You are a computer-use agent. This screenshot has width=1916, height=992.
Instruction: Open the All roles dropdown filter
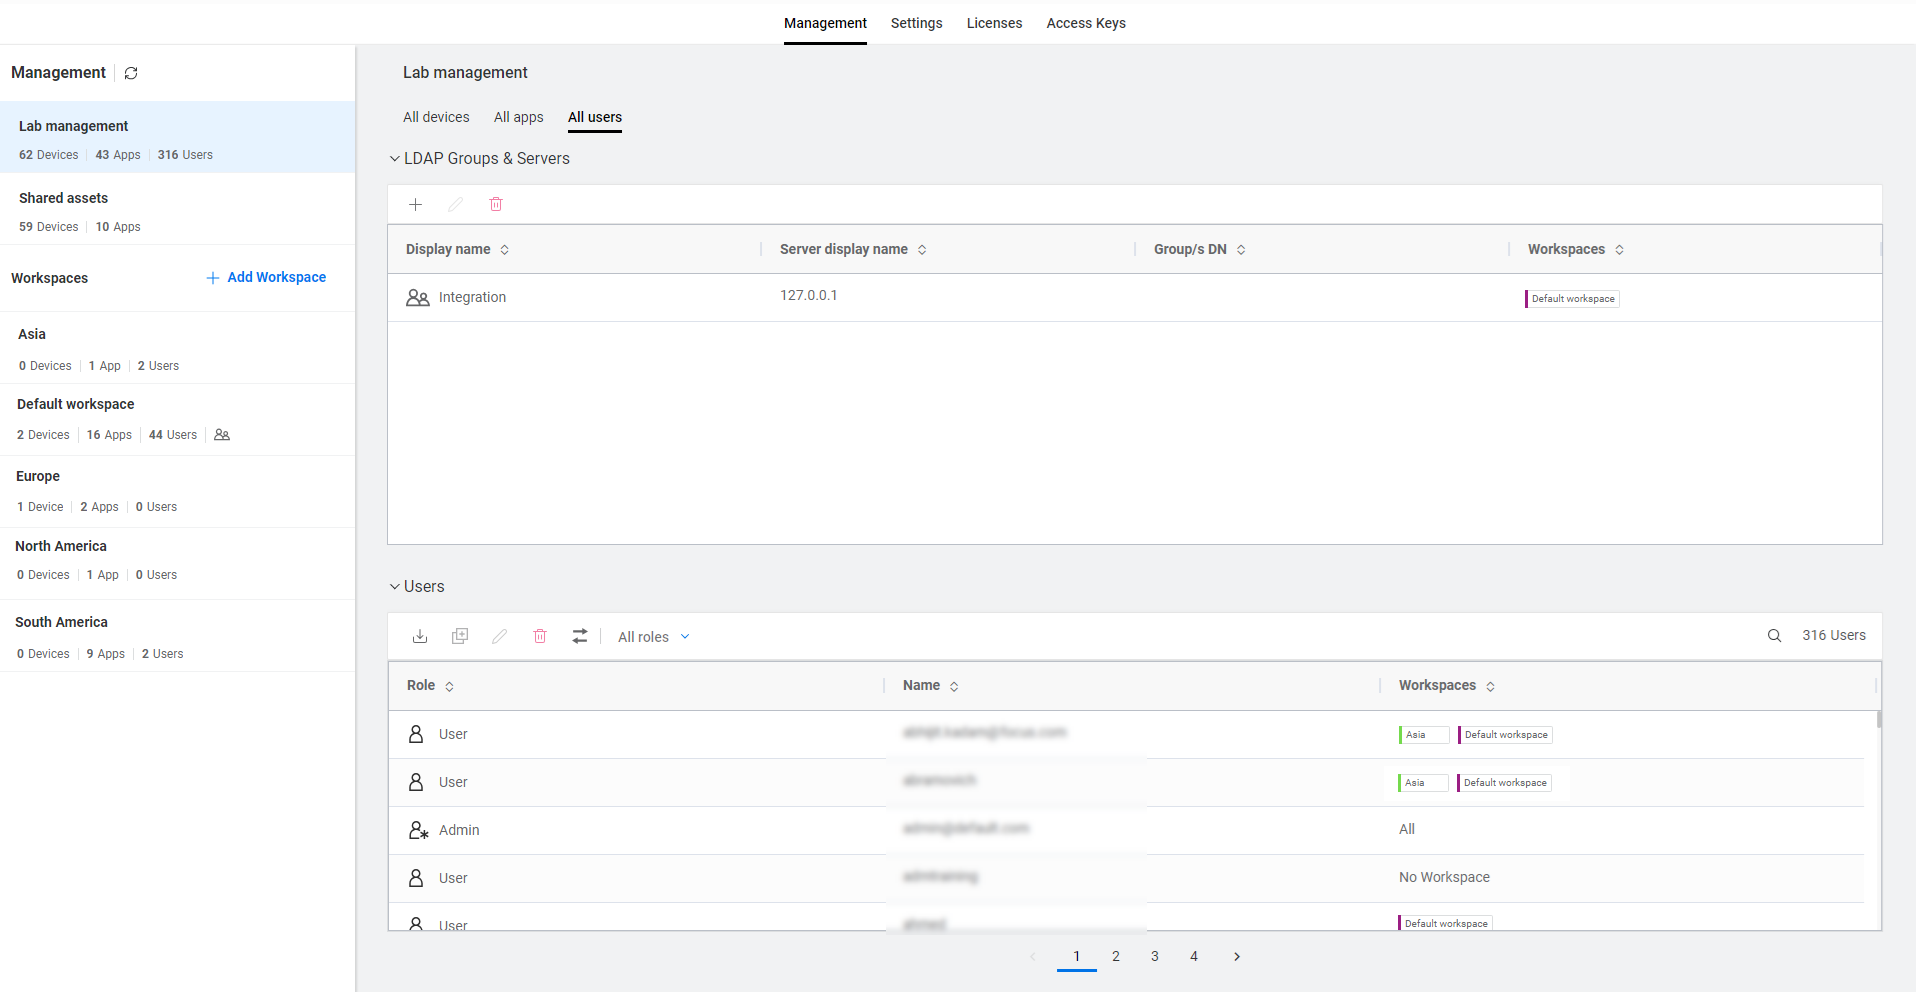(654, 637)
